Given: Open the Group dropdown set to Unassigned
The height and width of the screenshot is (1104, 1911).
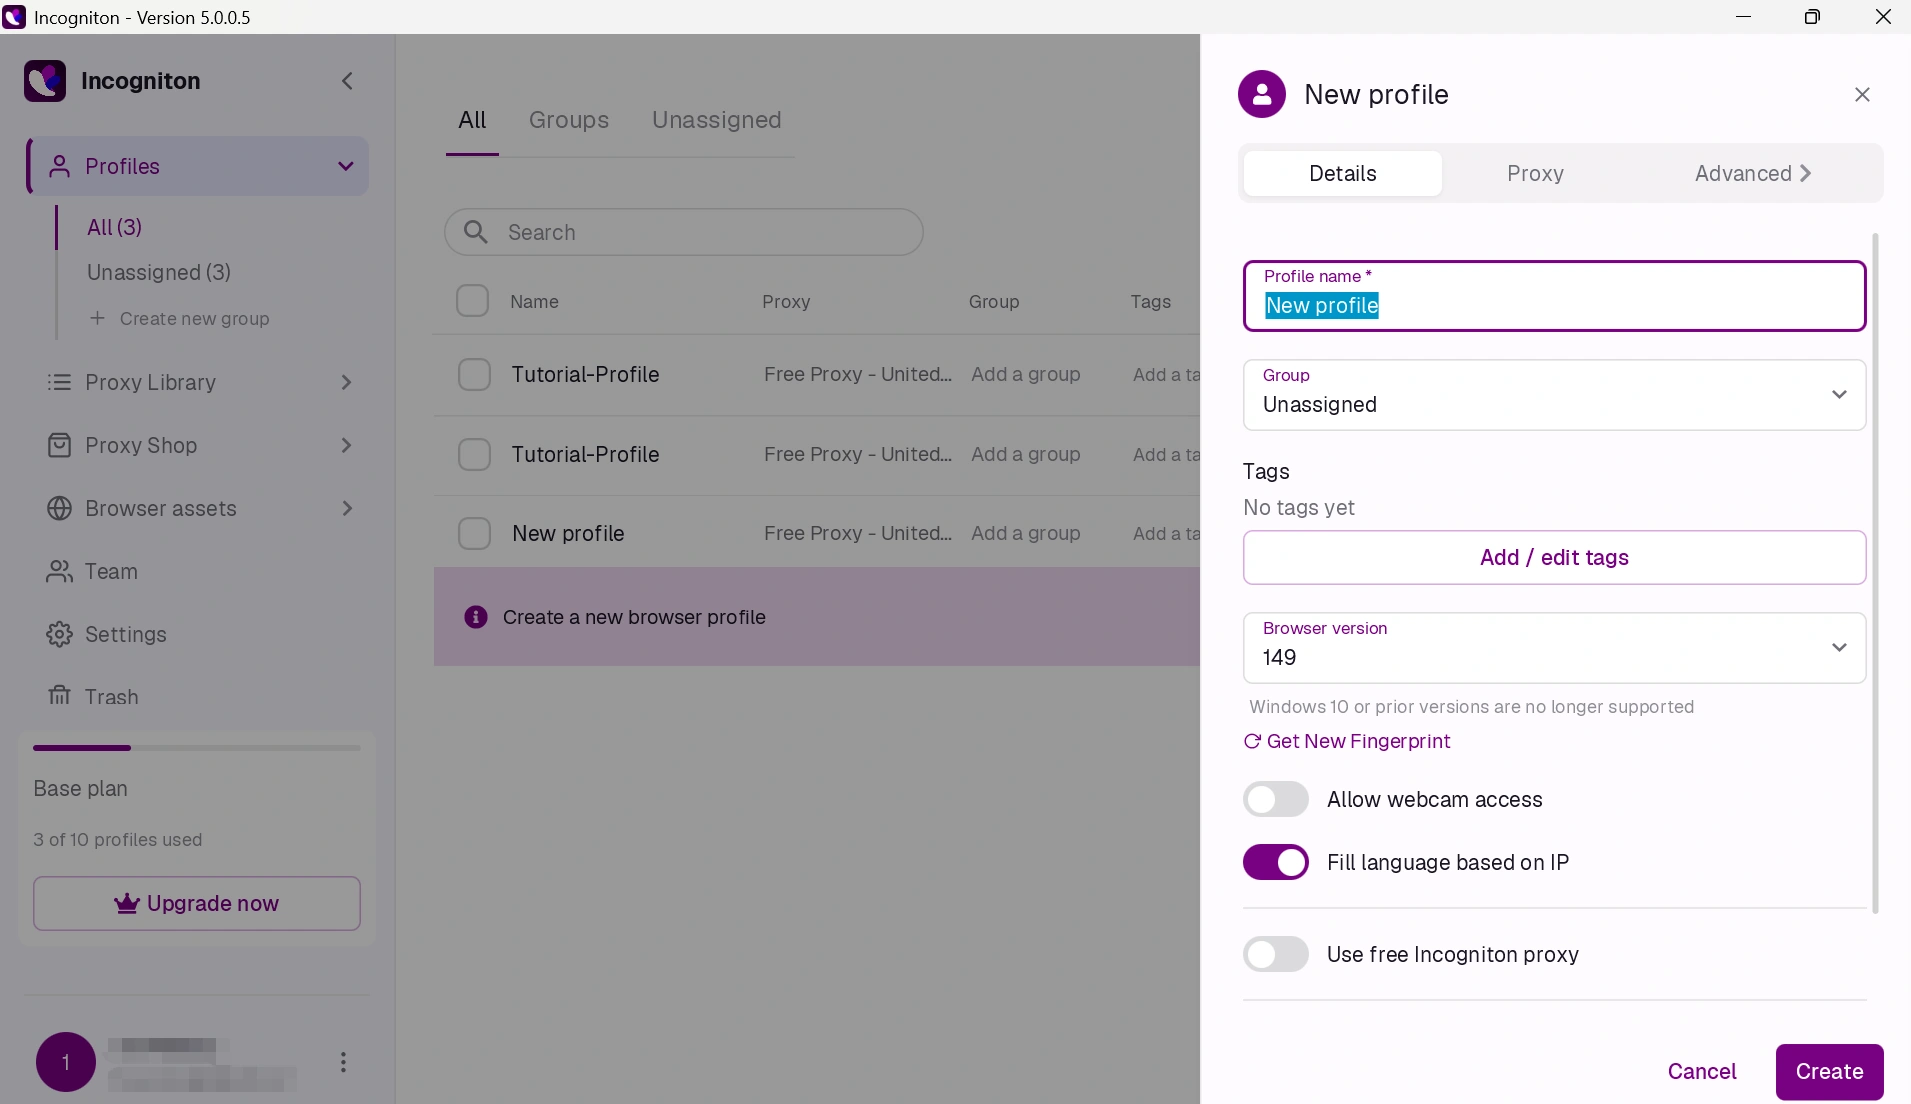Looking at the screenshot, I should pos(1554,395).
